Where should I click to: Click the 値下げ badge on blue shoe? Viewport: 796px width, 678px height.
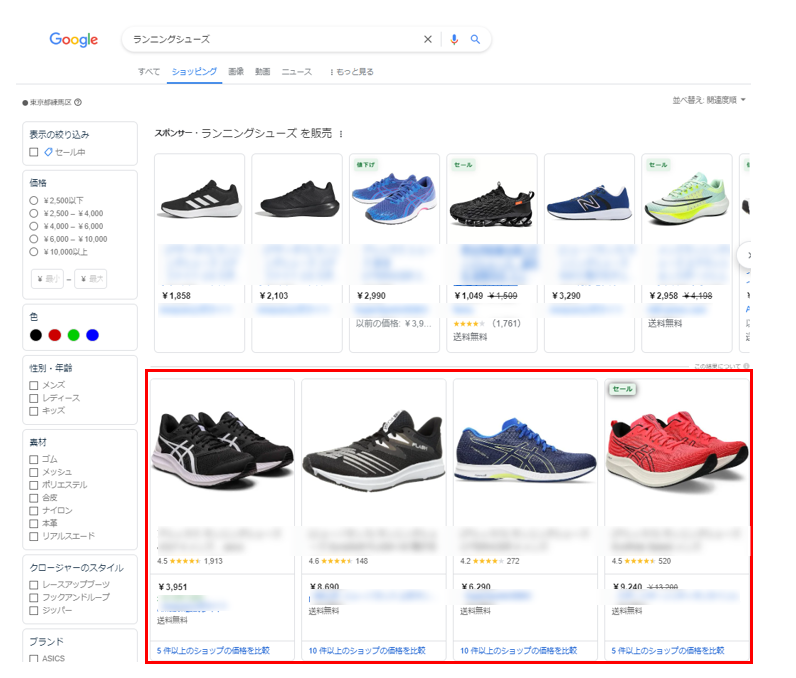366,164
